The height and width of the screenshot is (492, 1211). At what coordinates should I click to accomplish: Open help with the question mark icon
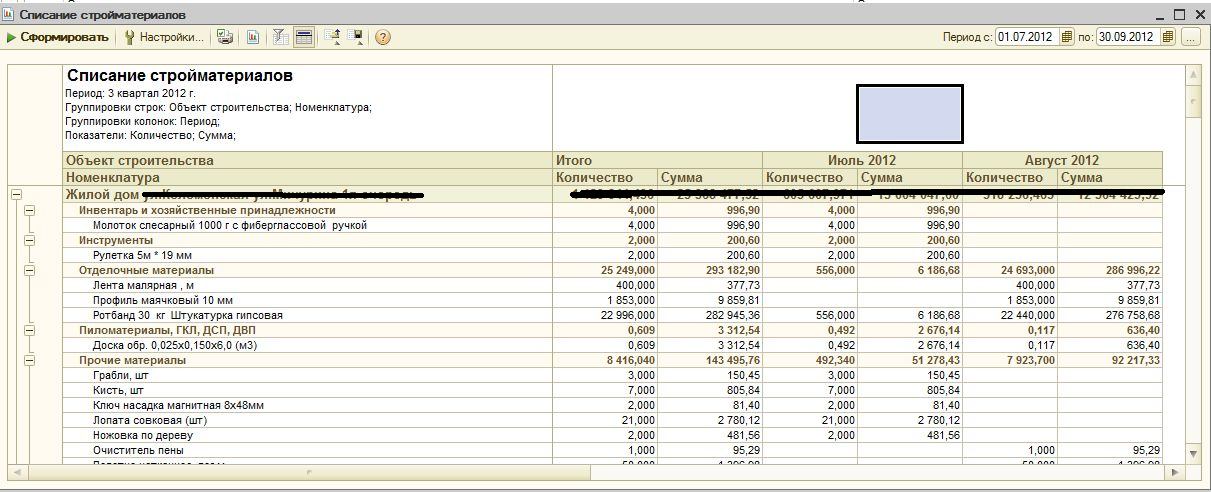coord(382,37)
